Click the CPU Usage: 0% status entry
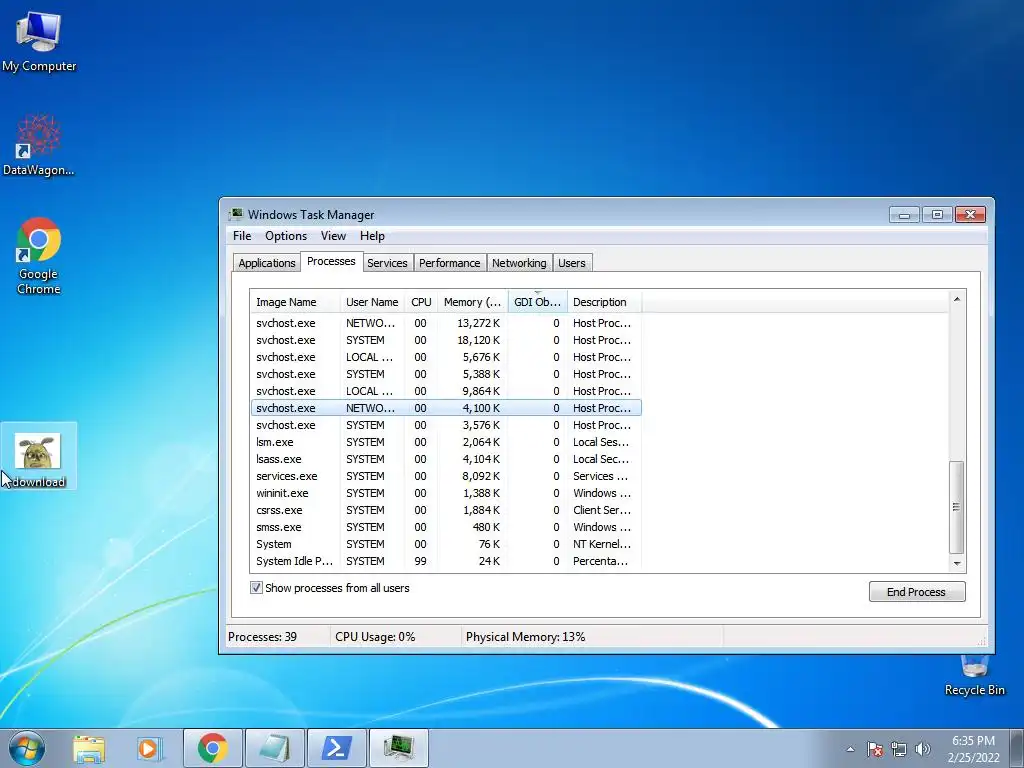 point(396,637)
